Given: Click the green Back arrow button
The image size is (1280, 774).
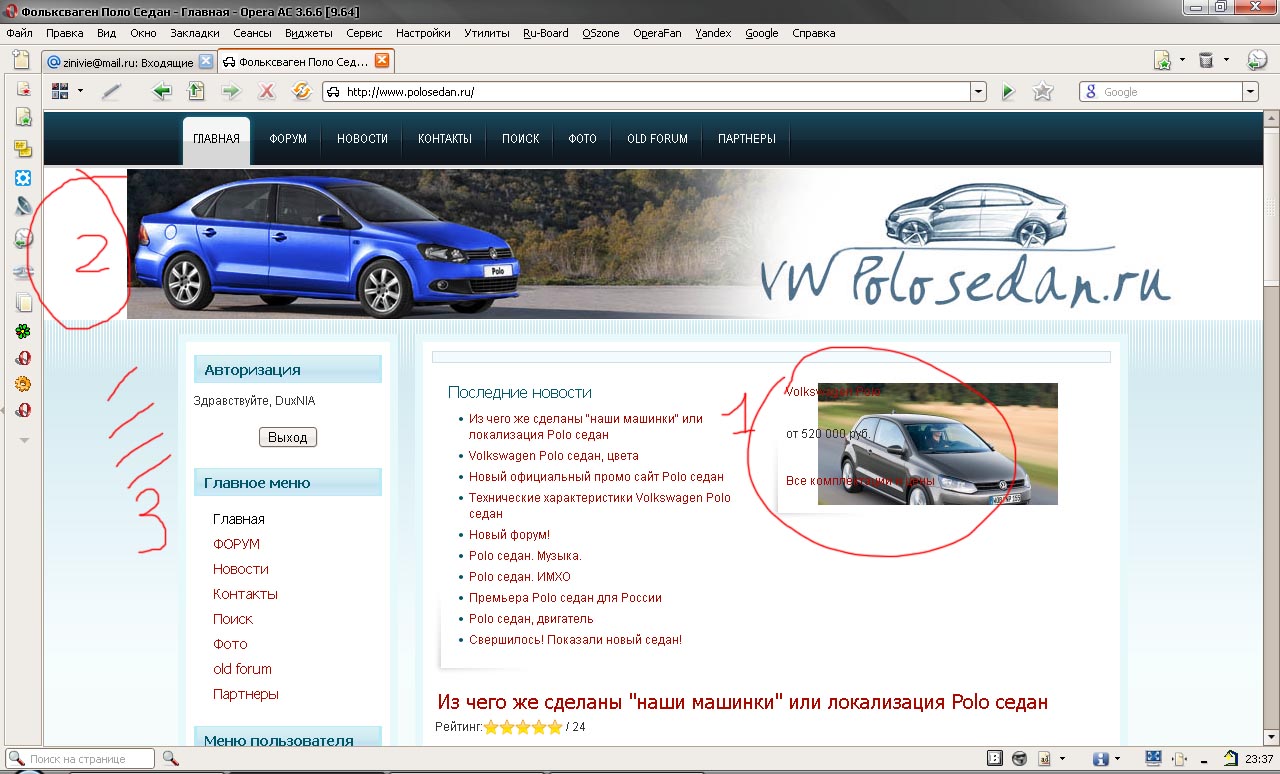Looking at the screenshot, I should tap(162, 92).
